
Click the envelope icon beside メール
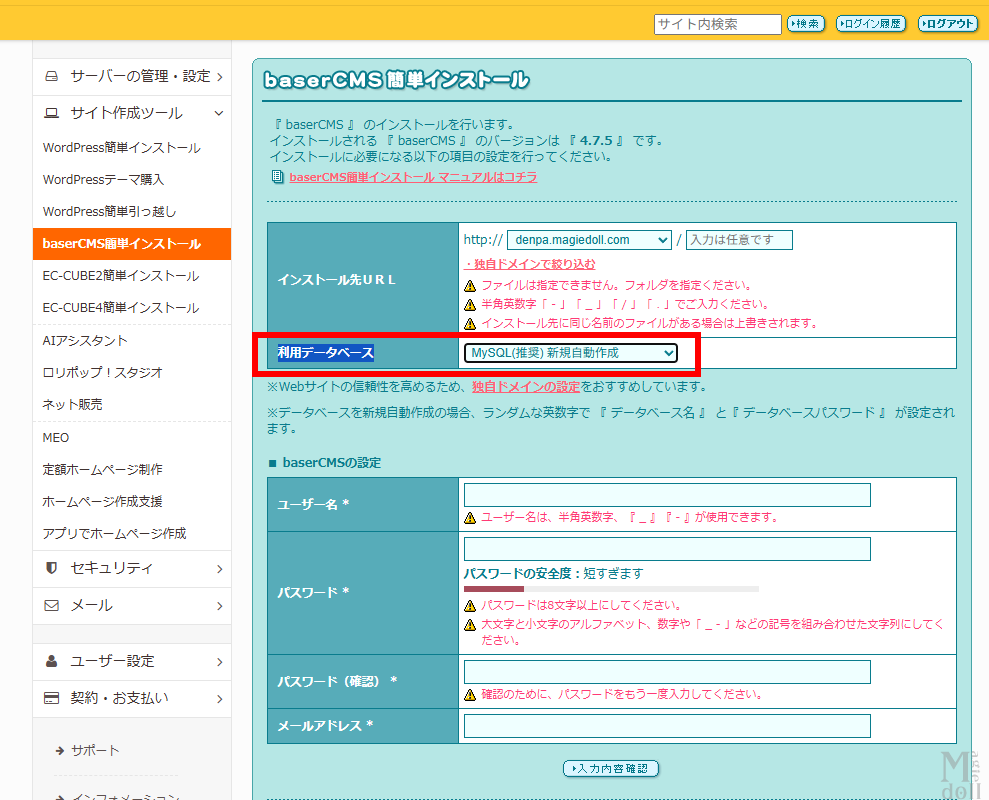(52, 606)
